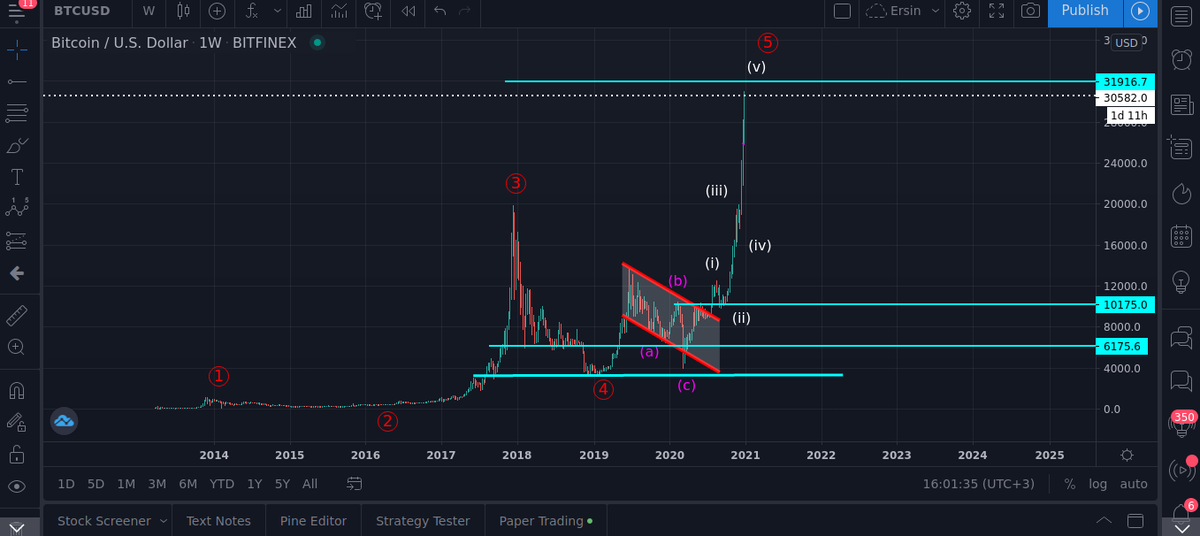1200x536 pixels.
Task: Set the chart range to 6M
Action: click(187, 484)
